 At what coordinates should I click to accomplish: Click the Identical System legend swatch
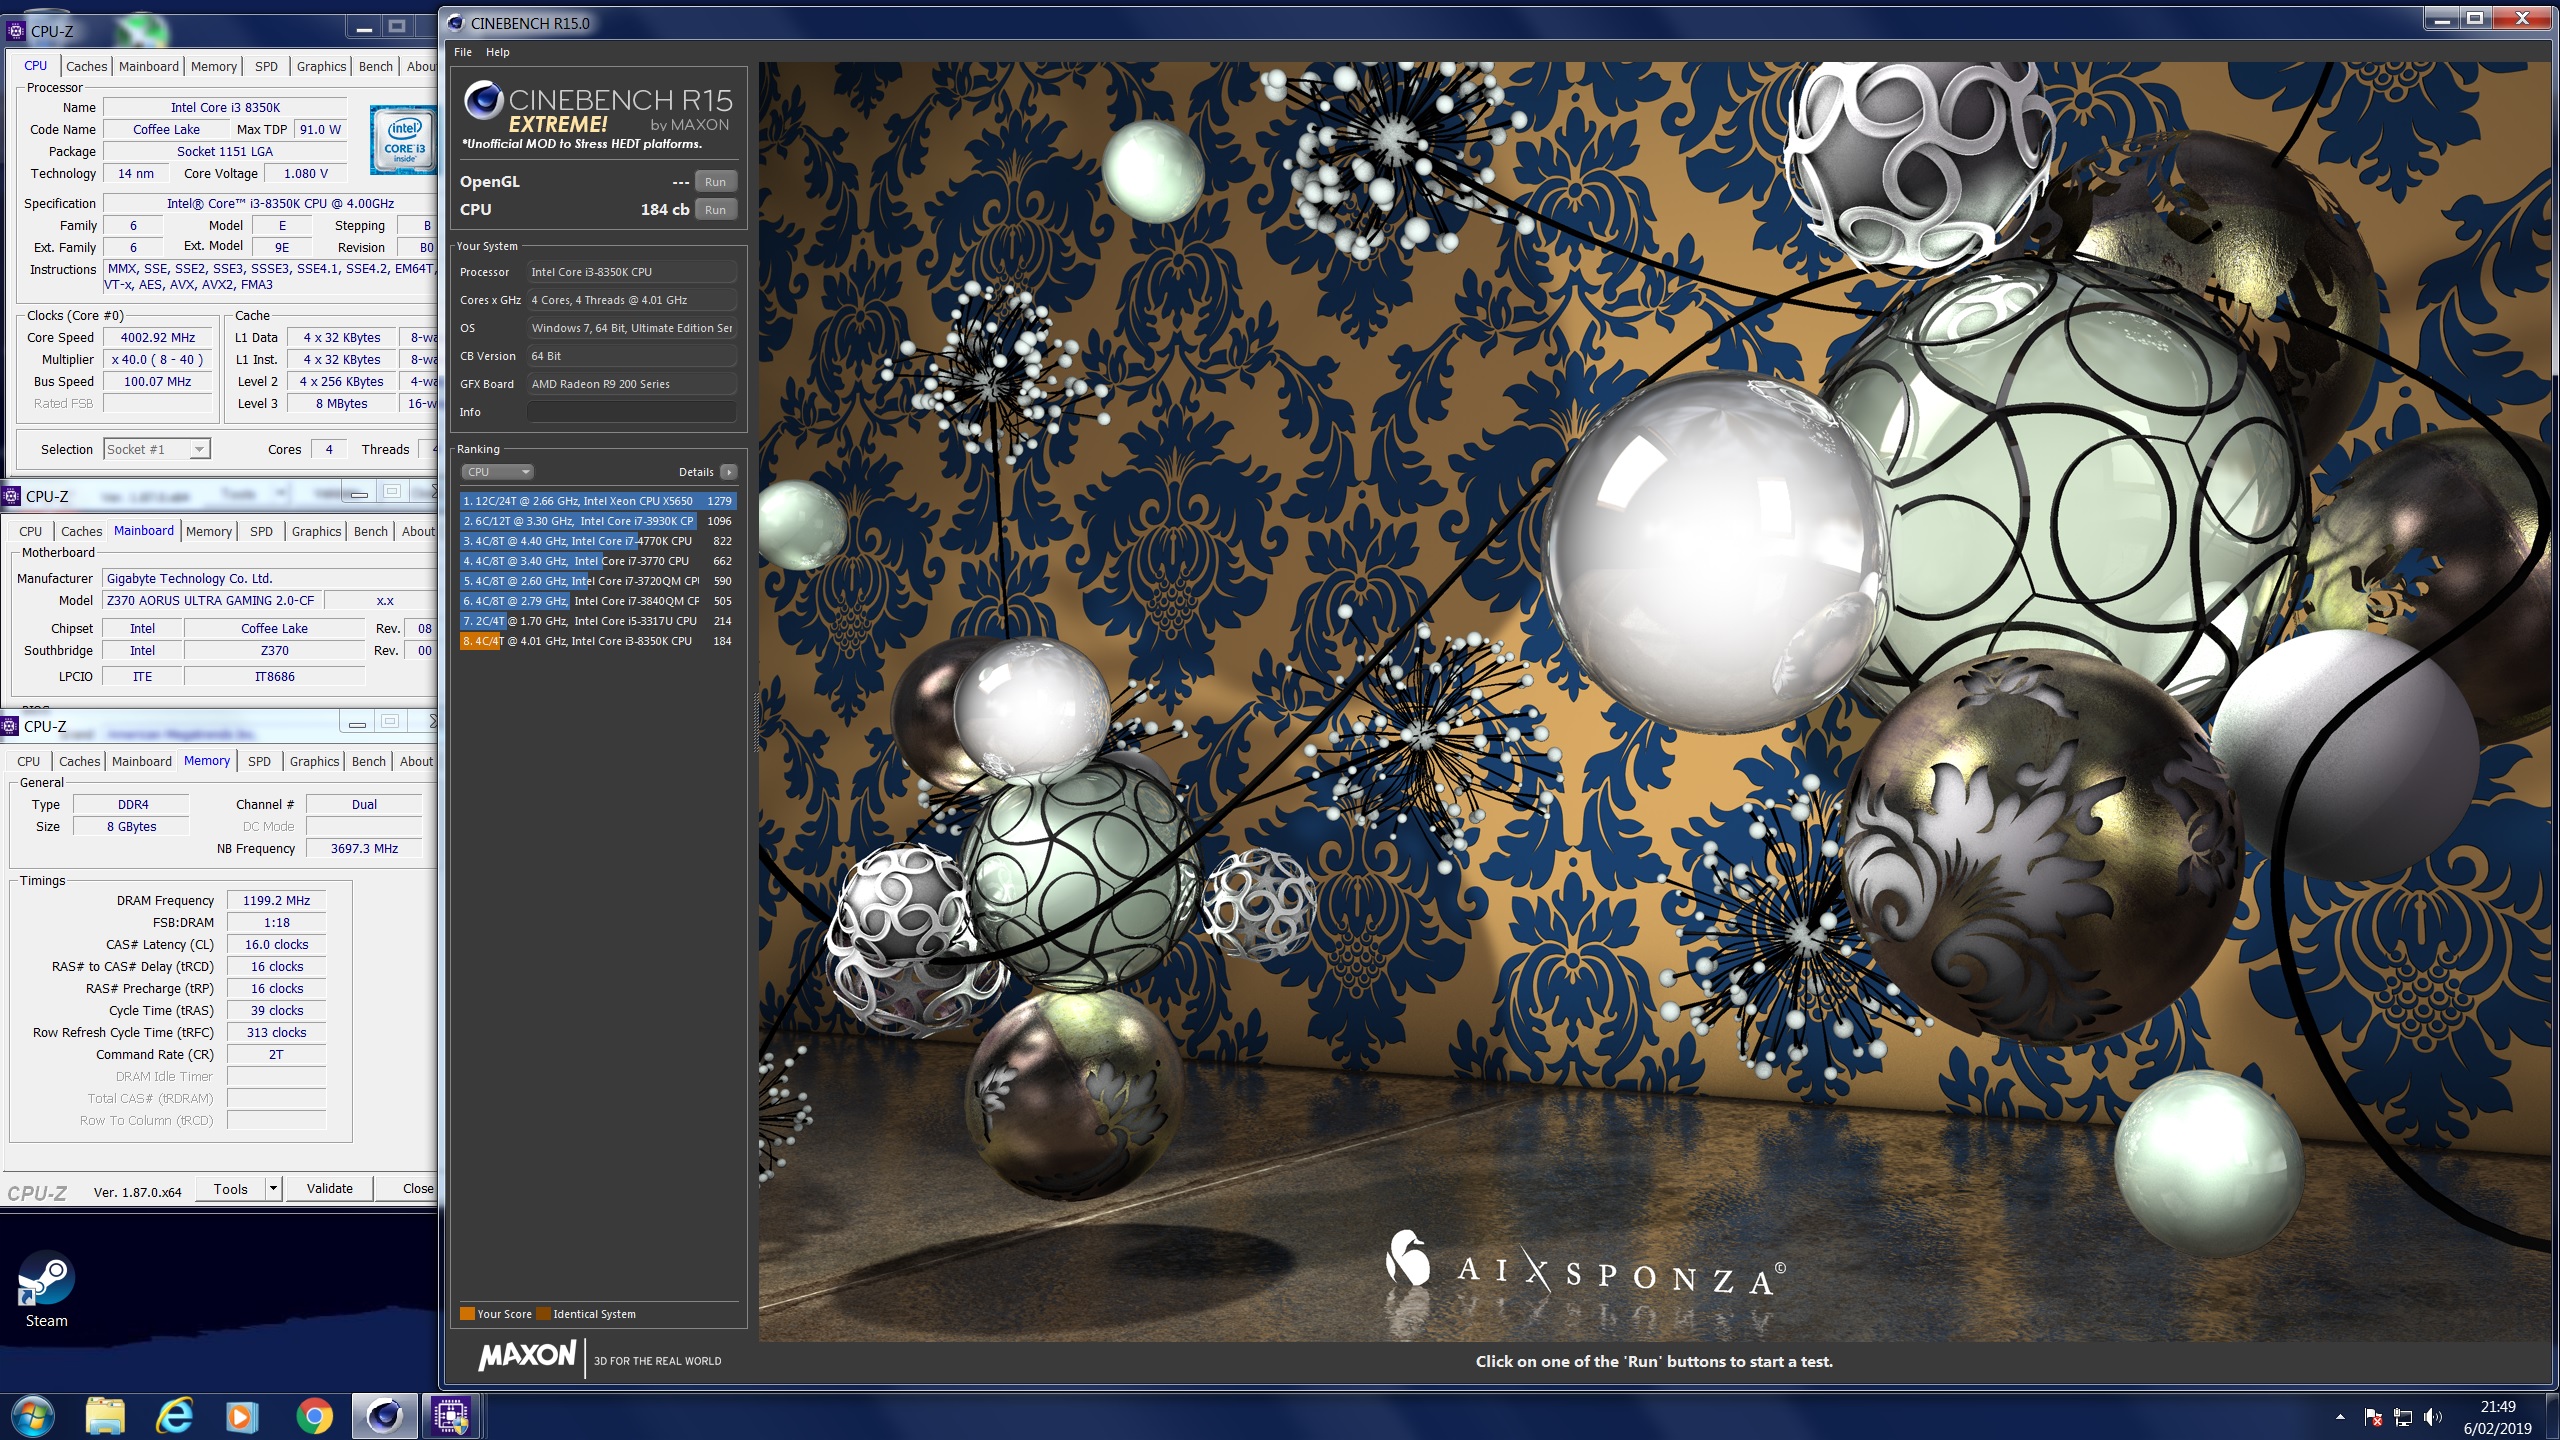coord(543,1314)
